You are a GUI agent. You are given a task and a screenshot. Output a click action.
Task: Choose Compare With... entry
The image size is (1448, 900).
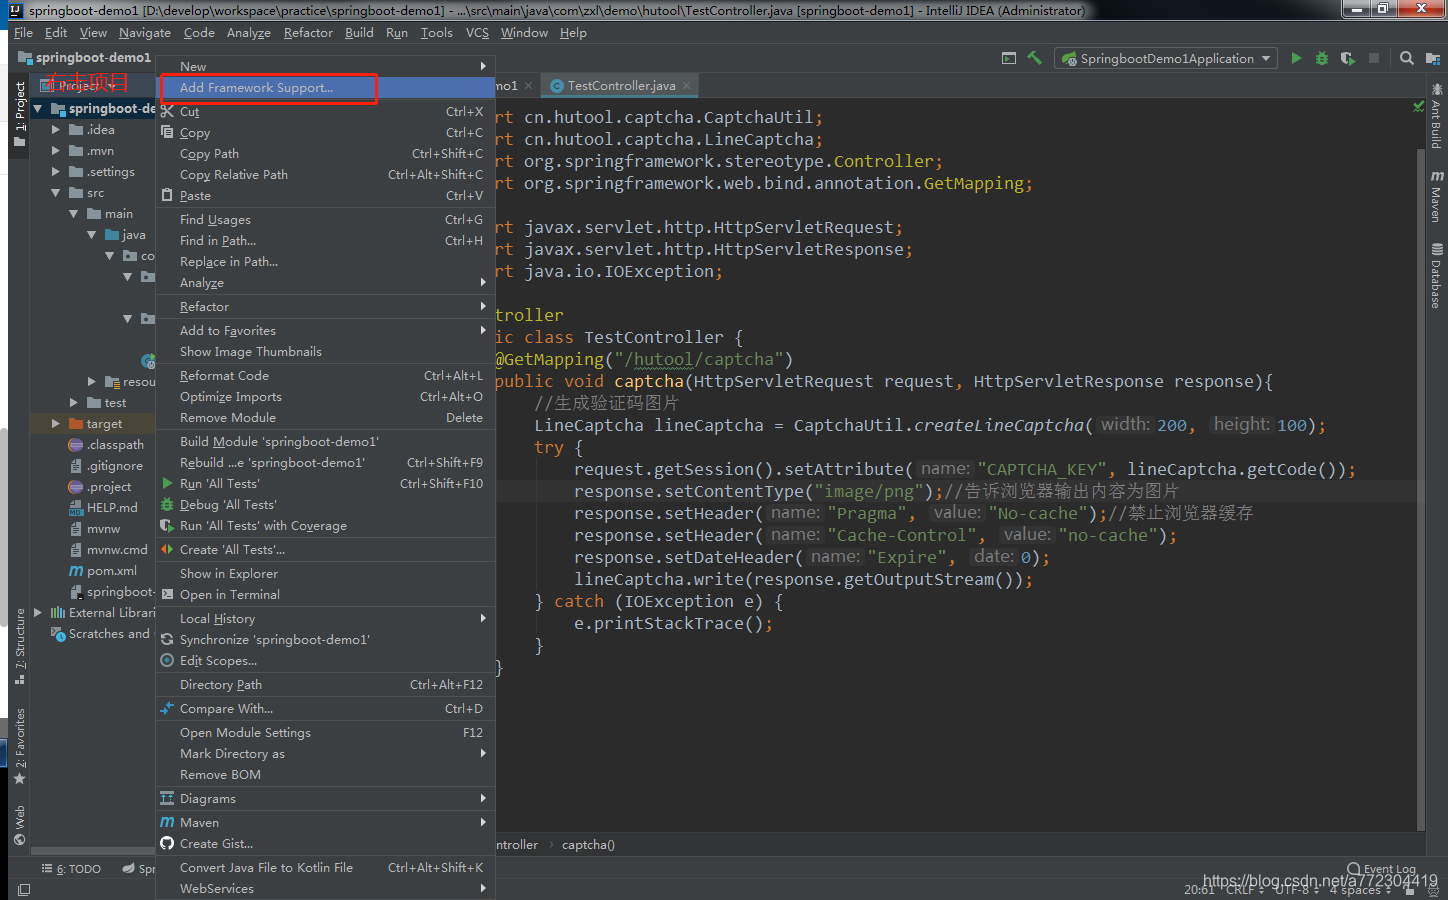pyautogui.click(x=325, y=709)
